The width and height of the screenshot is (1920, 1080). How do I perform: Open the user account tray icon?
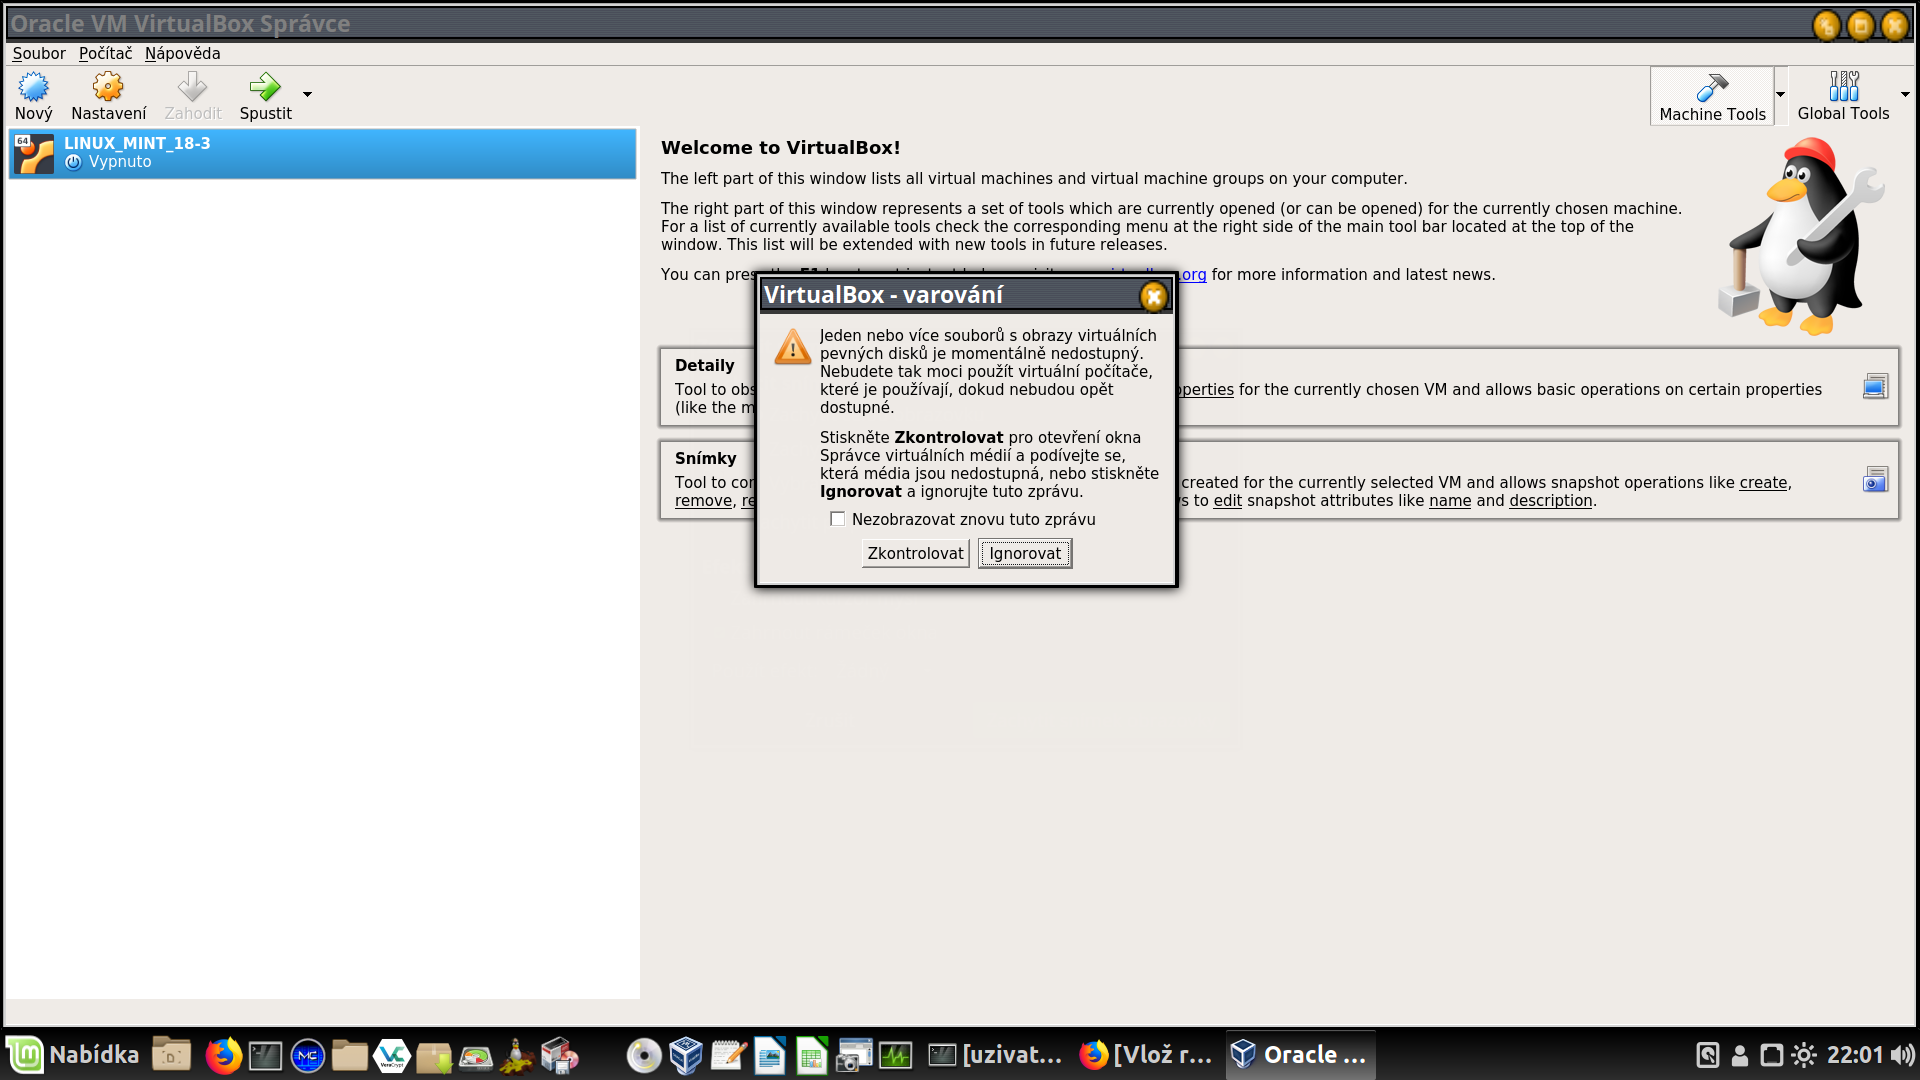point(1740,1055)
